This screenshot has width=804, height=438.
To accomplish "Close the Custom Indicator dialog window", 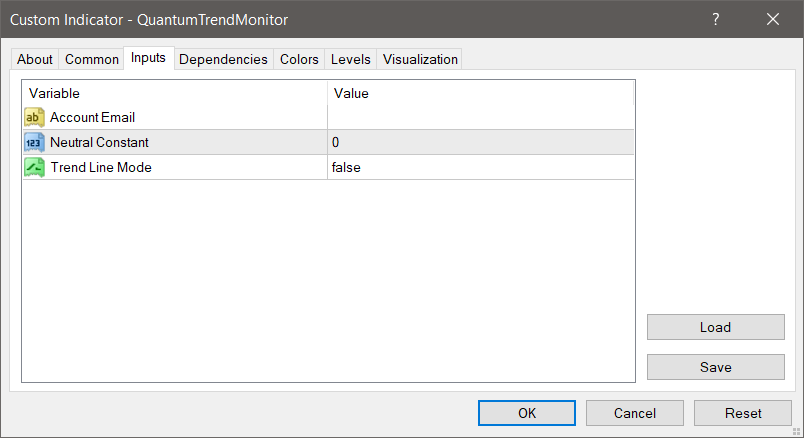I will [x=773, y=19].
